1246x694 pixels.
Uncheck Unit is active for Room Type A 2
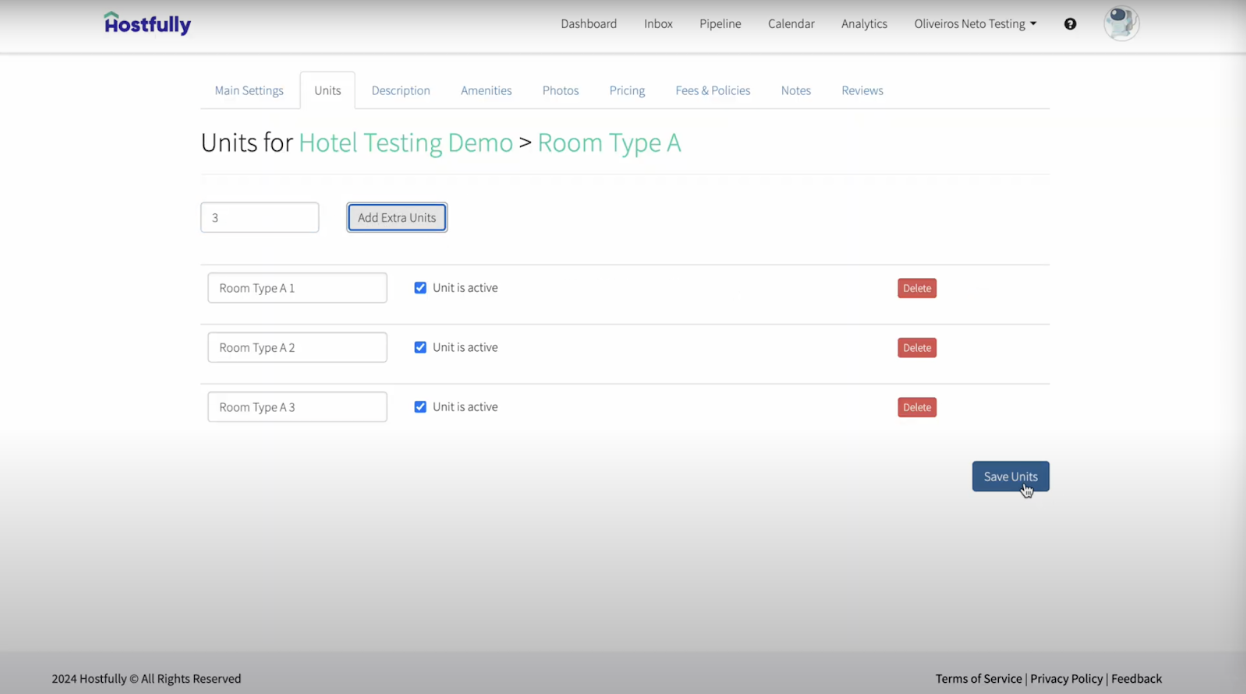pyautogui.click(x=420, y=348)
